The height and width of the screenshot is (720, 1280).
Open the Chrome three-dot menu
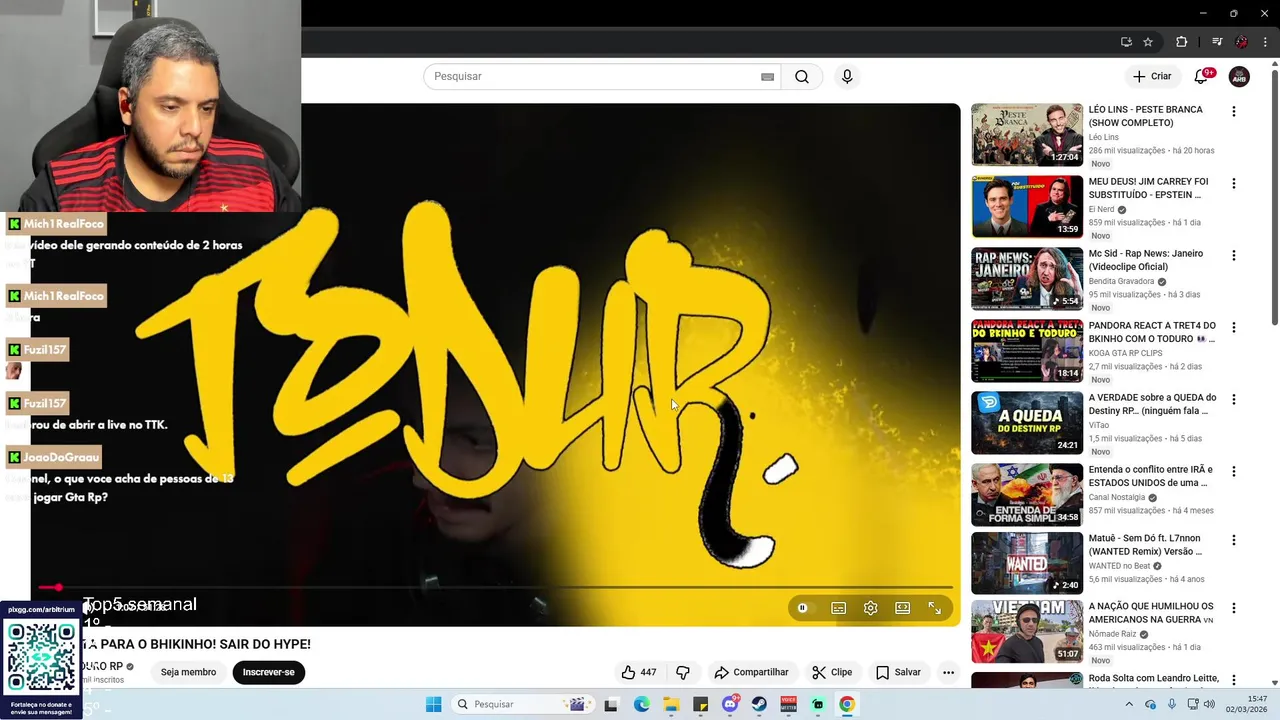(1265, 42)
